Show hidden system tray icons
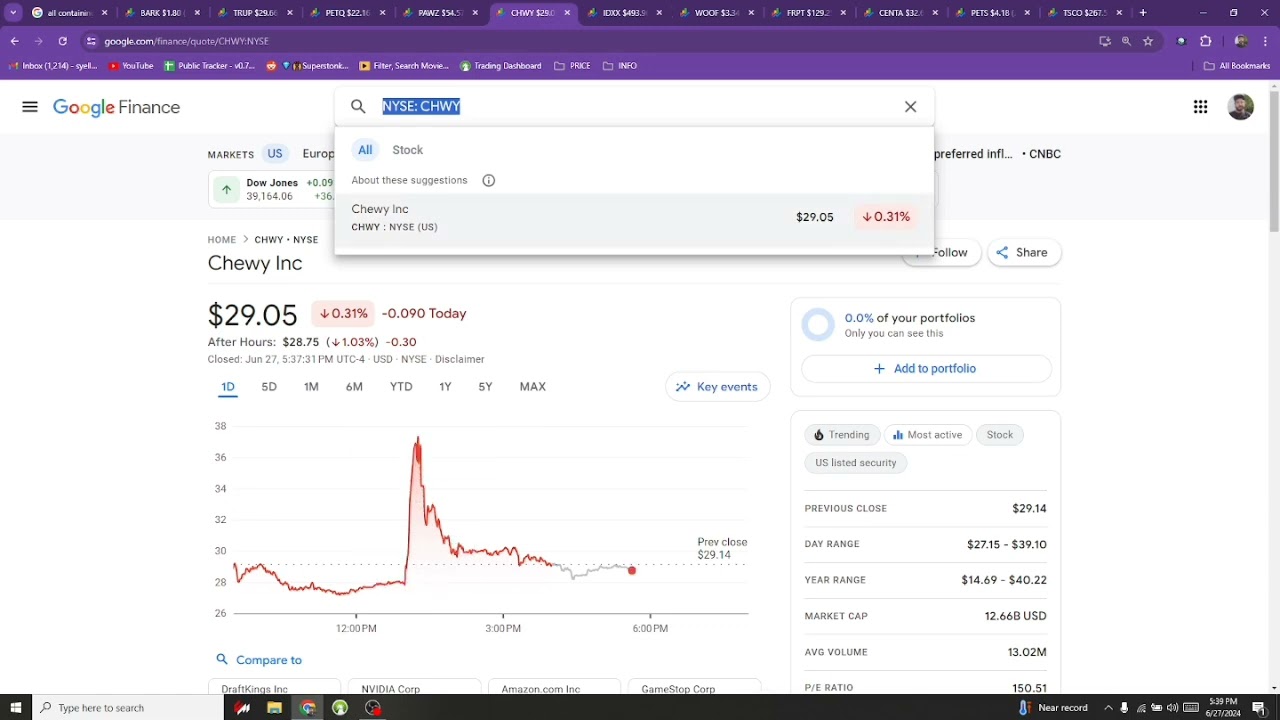This screenshot has width=1280, height=720. coord(1108,707)
